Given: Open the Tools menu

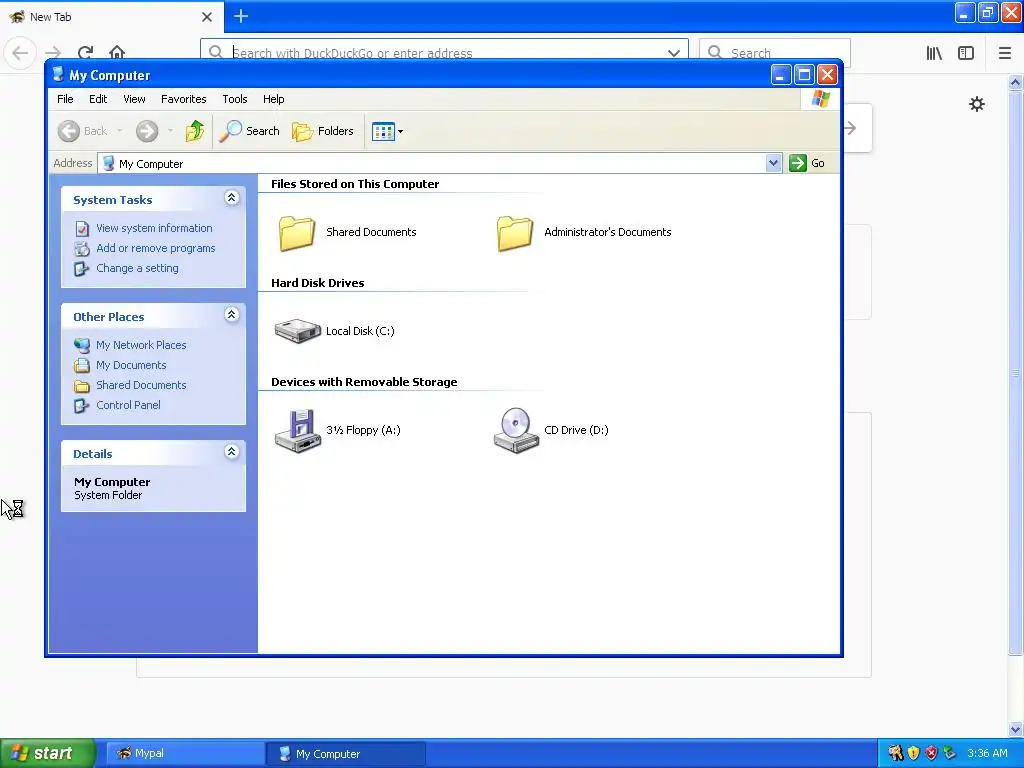Looking at the screenshot, I should [x=234, y=99].
